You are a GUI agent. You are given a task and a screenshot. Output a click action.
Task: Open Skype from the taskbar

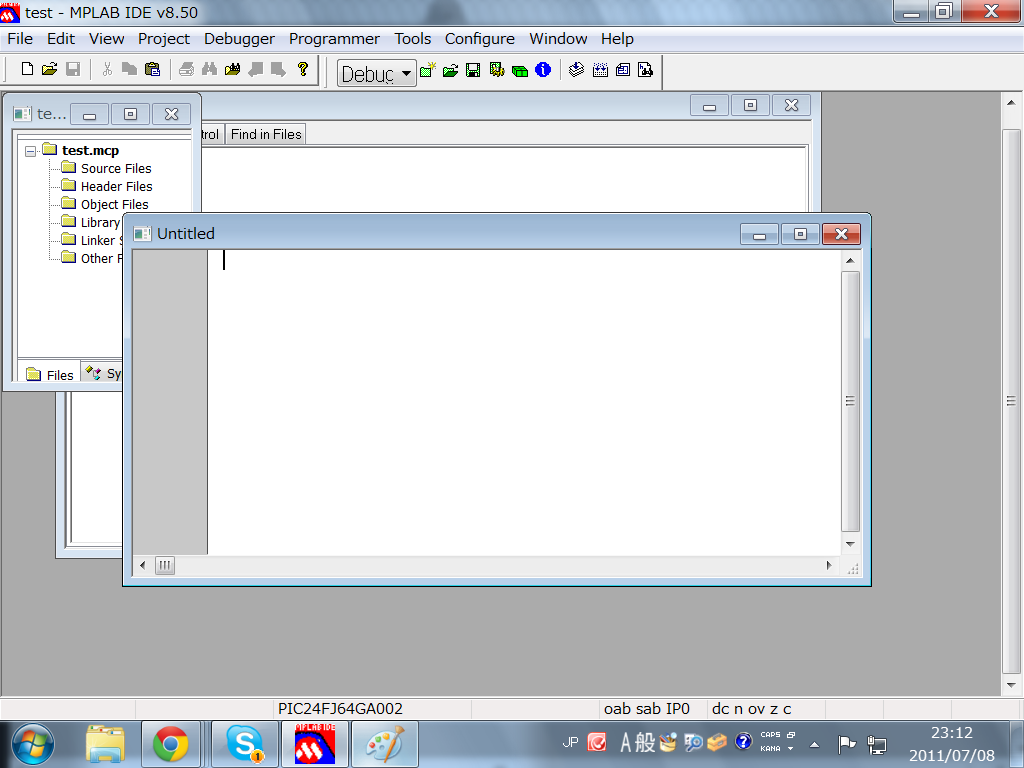coord(244,744)
